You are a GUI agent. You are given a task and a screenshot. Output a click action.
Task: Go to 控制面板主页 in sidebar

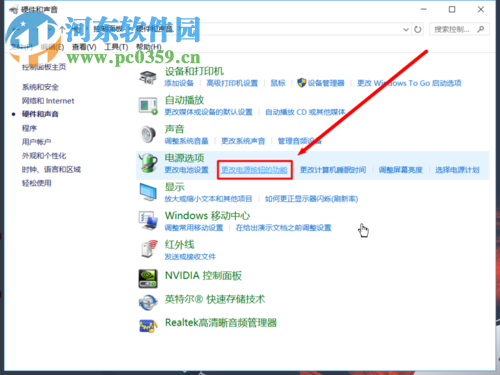[x=44, y=67]
